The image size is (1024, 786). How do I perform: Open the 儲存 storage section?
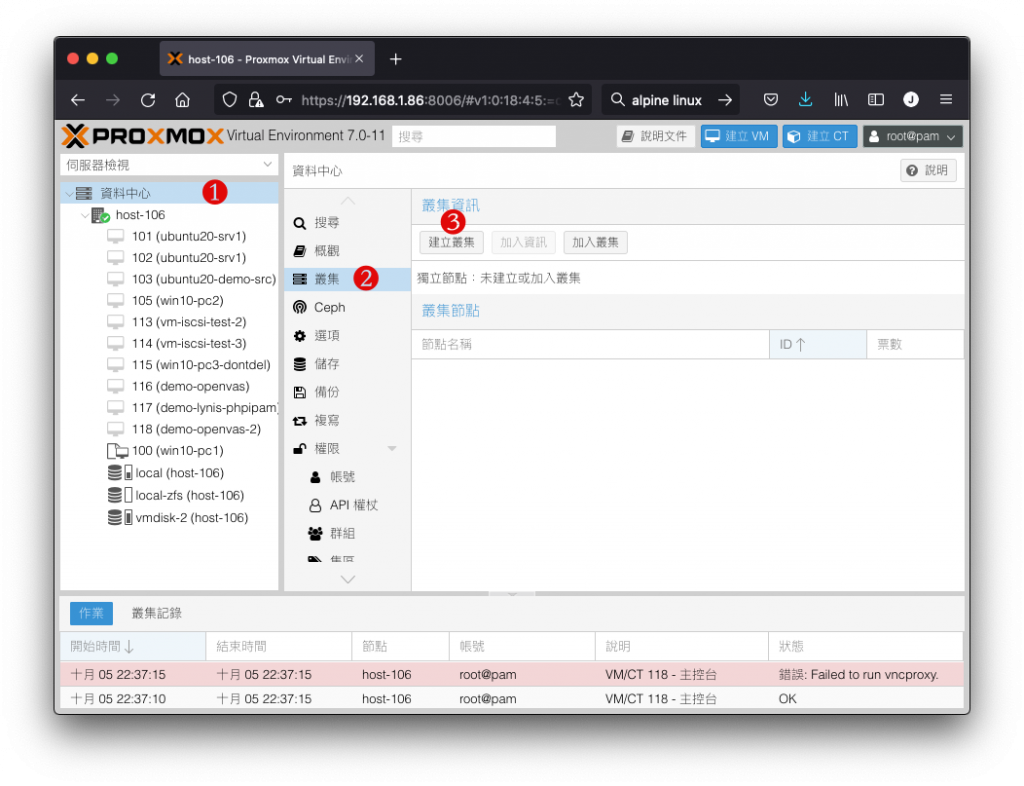[347, 364]
